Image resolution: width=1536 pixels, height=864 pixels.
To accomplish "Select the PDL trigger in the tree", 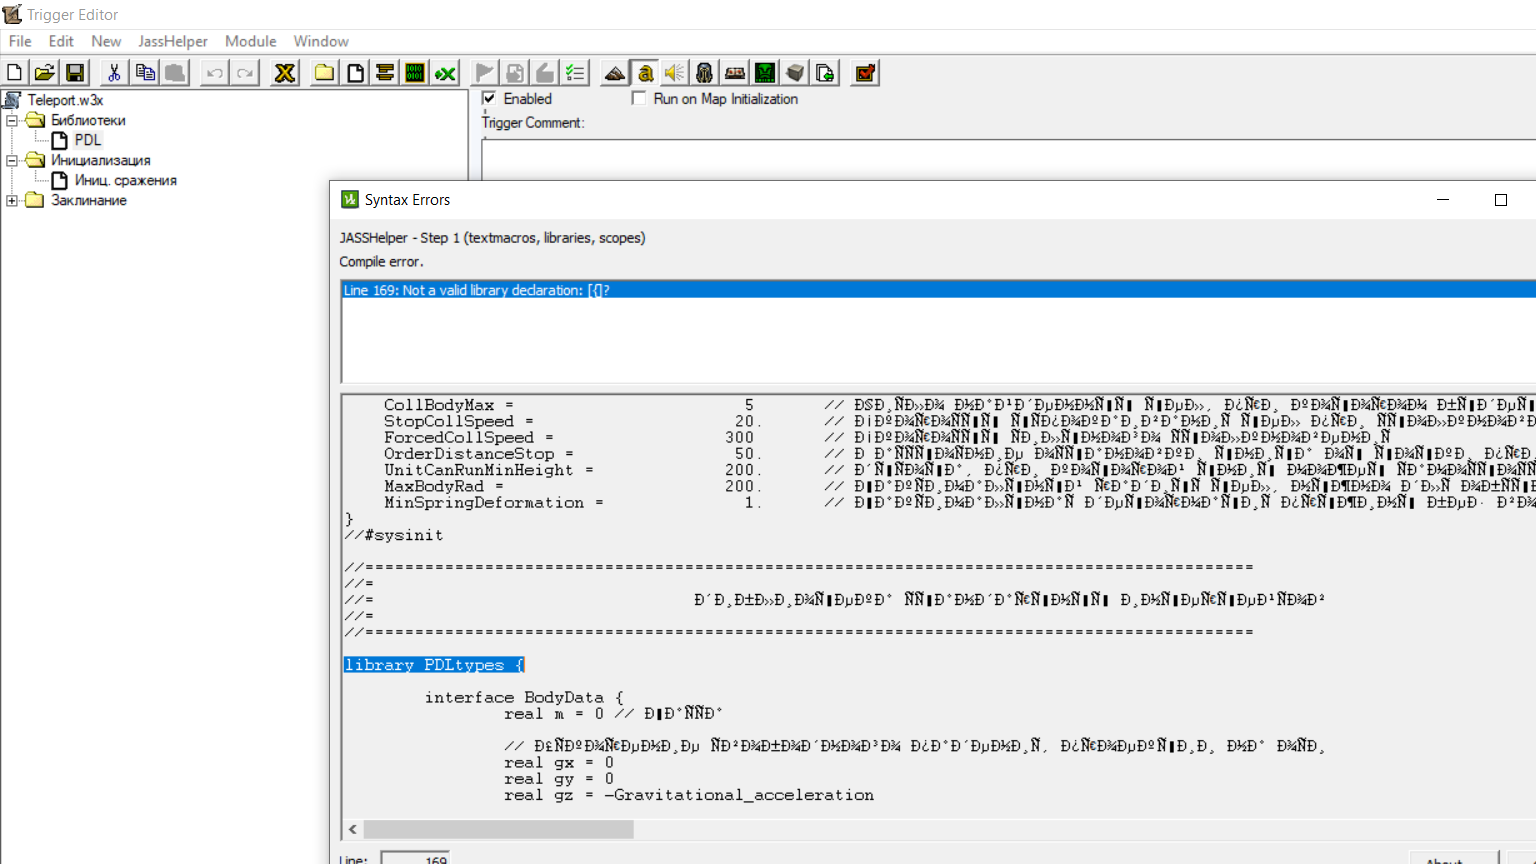I will [88, 140].
